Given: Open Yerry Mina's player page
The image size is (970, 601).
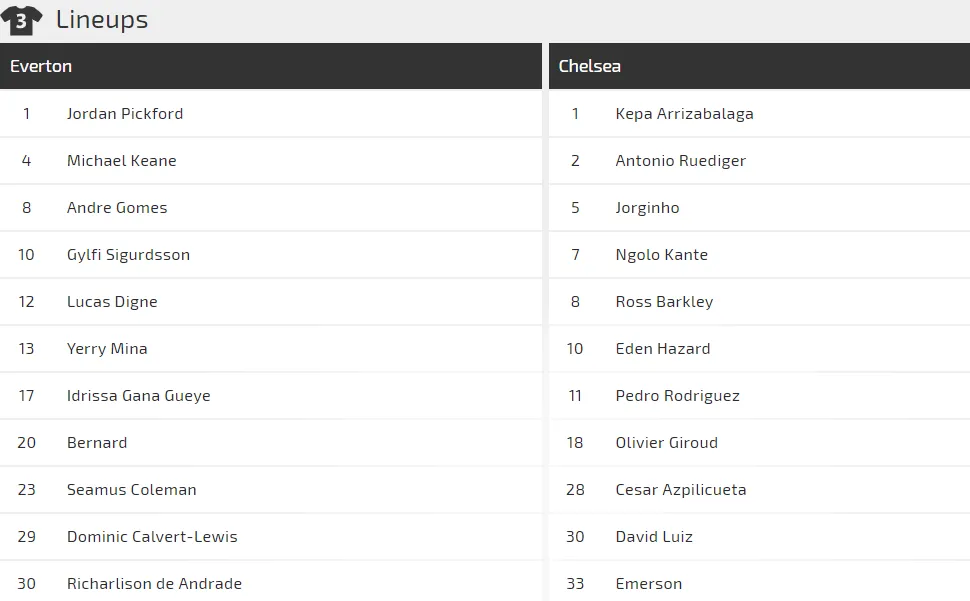Looking at the screenshot, I should [107, 349].
